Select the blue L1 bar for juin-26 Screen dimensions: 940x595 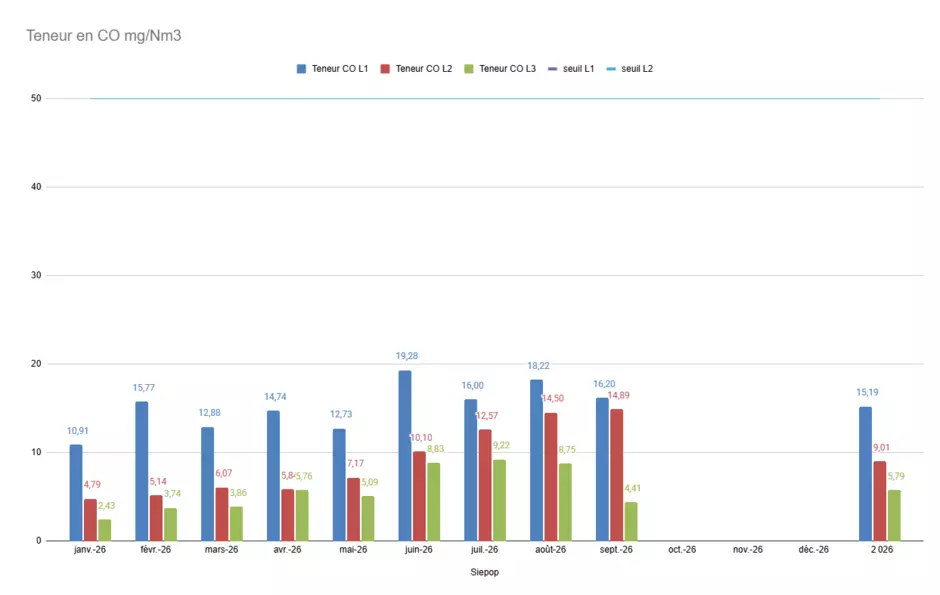click(405, 455)
